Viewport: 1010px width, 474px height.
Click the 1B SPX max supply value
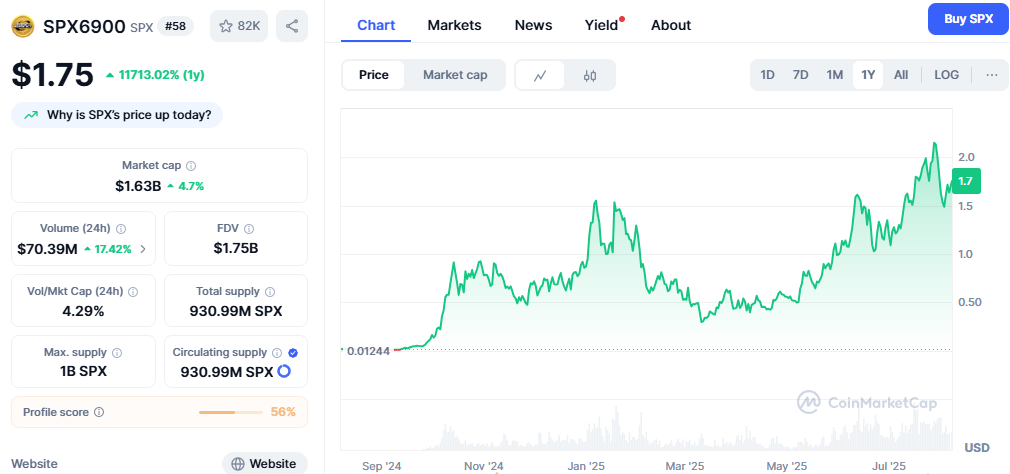coord(83,372)
